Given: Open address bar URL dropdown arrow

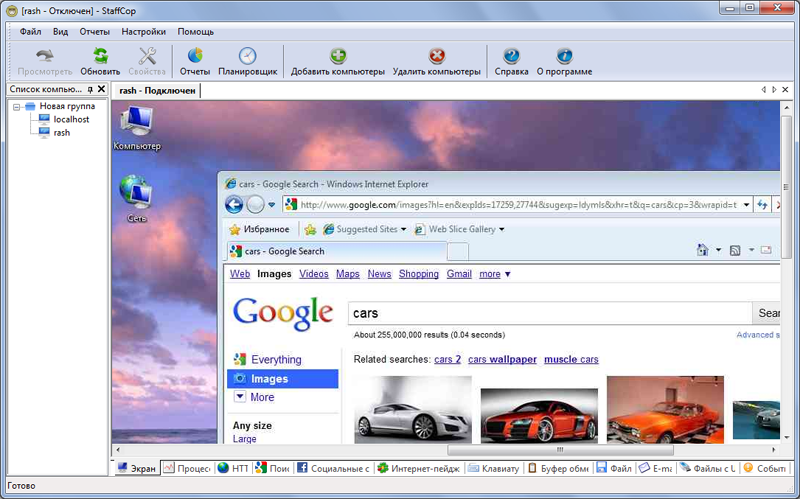Looking at the screenshot, I should point(746,205).
